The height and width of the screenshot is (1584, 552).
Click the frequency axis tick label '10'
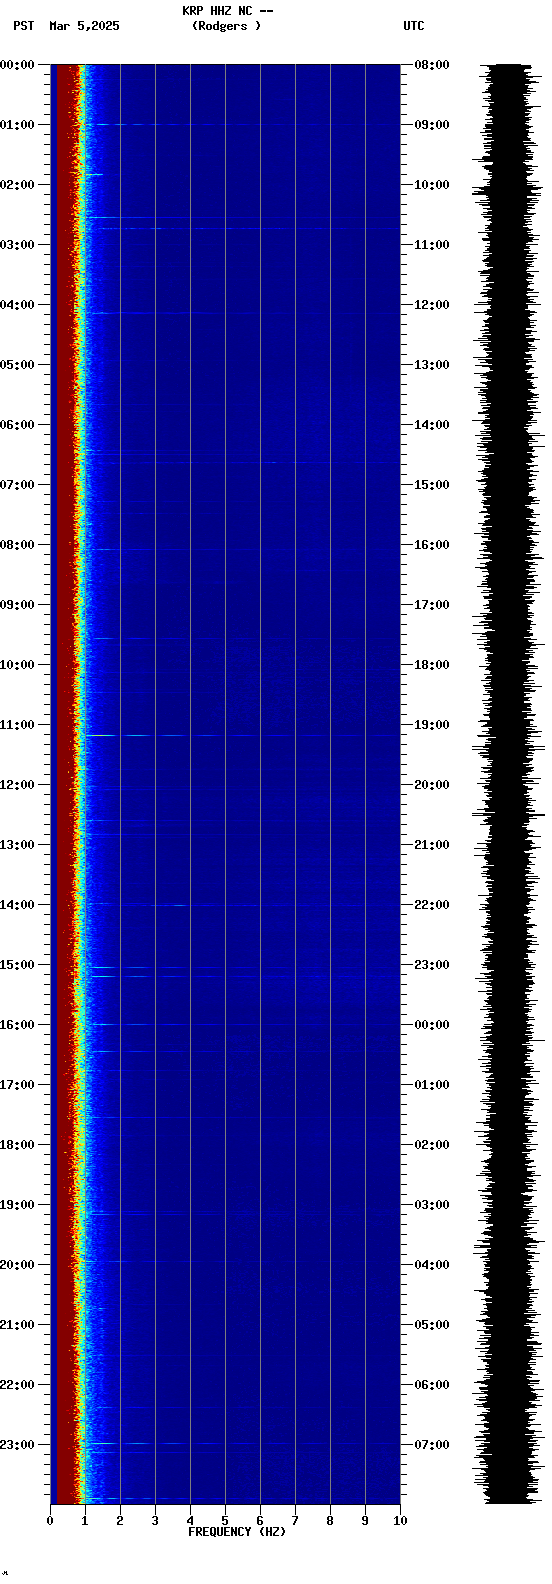point(400,1521)
